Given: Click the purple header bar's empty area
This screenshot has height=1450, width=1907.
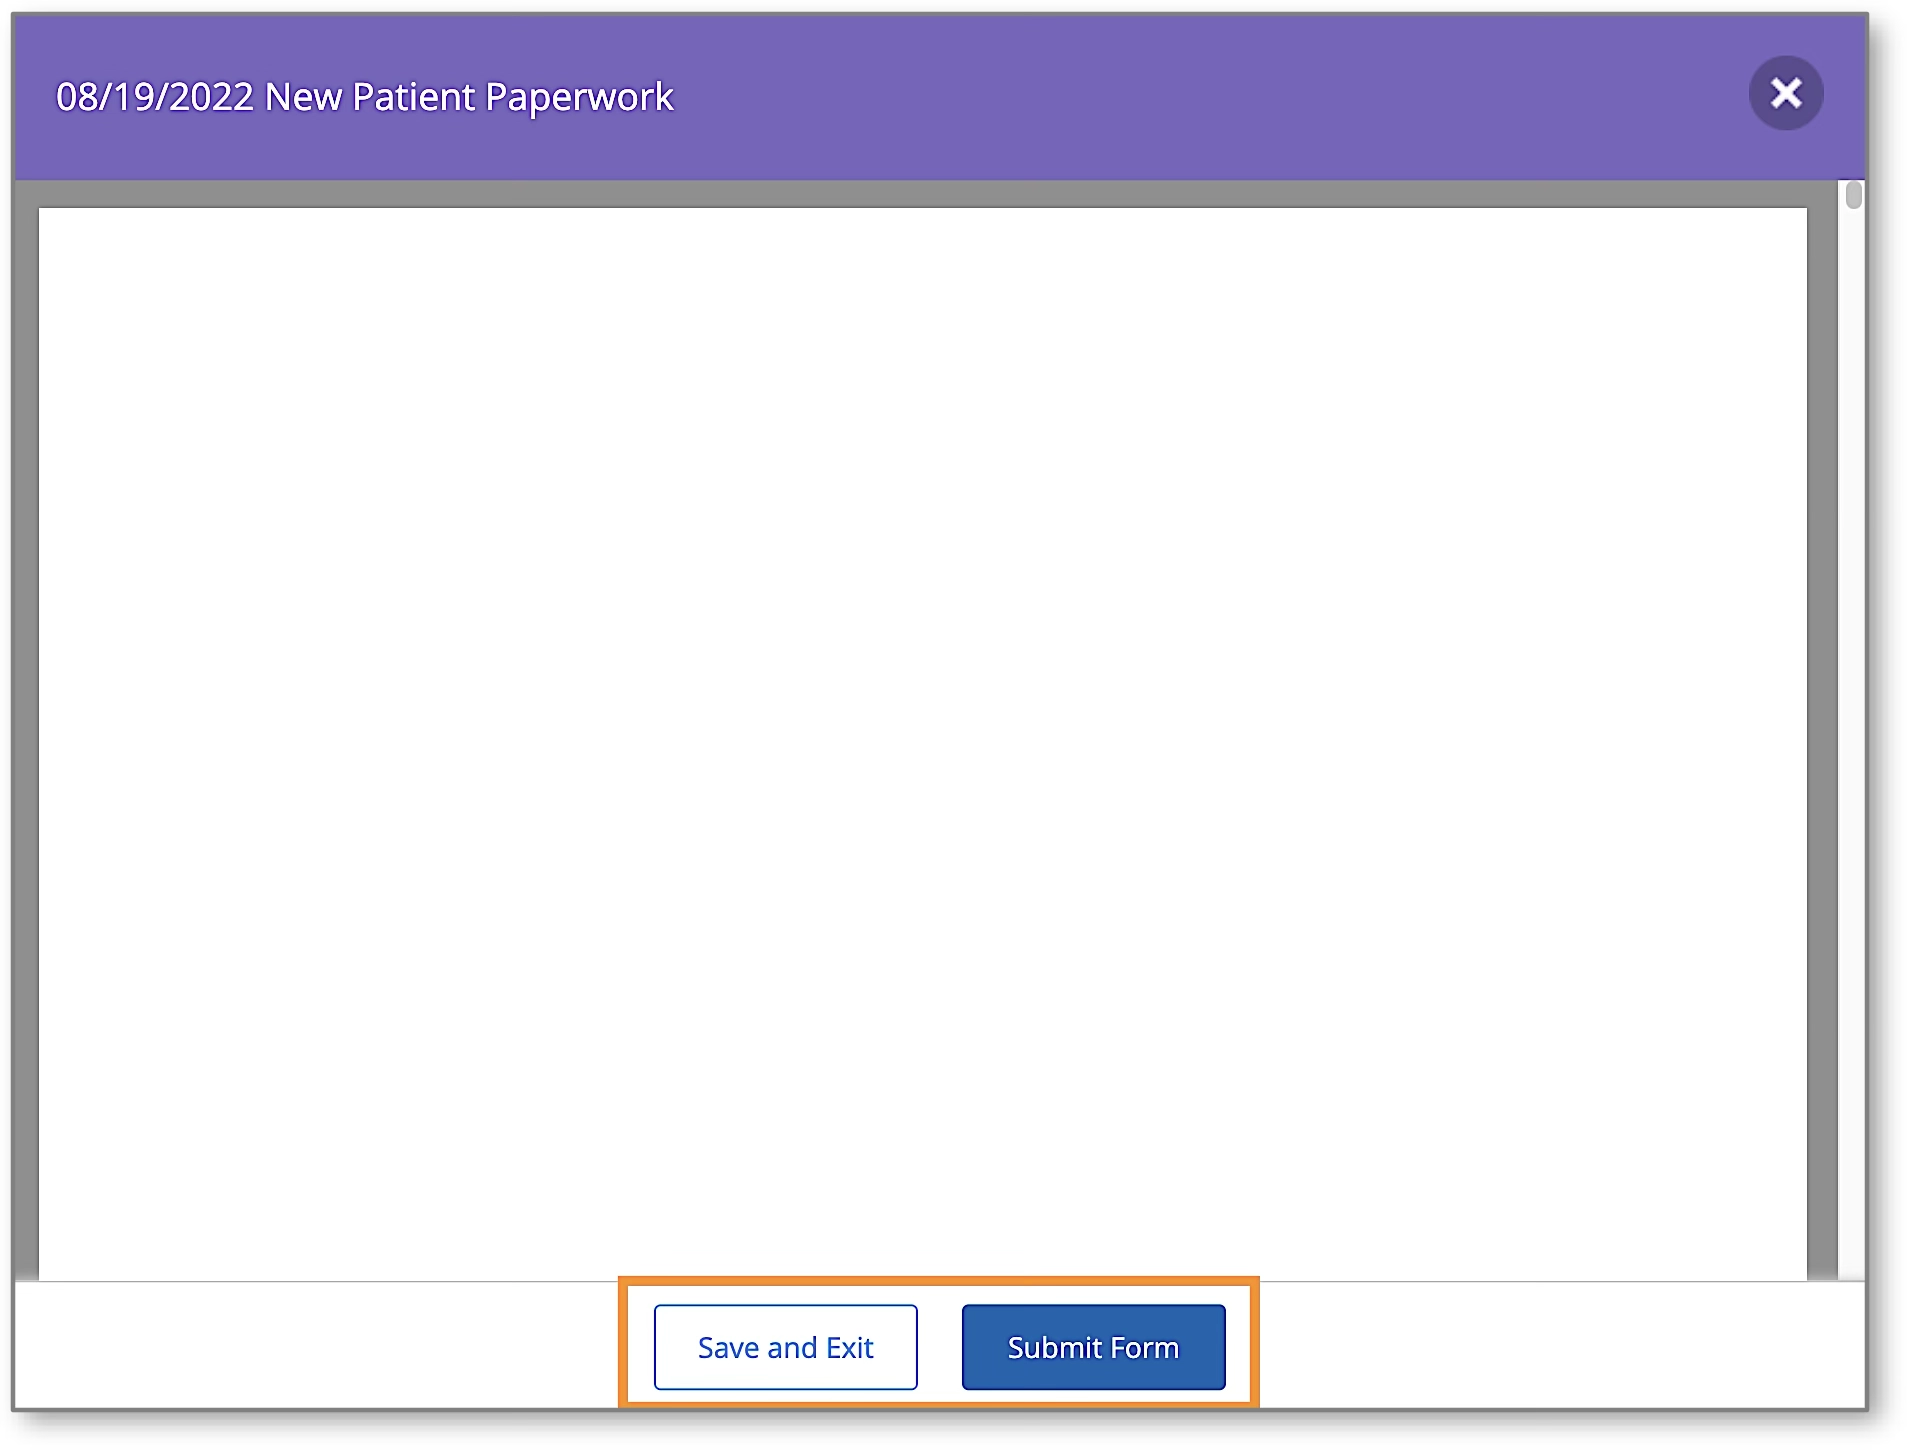Looking at the screenshot, I should coord(1200,97).
